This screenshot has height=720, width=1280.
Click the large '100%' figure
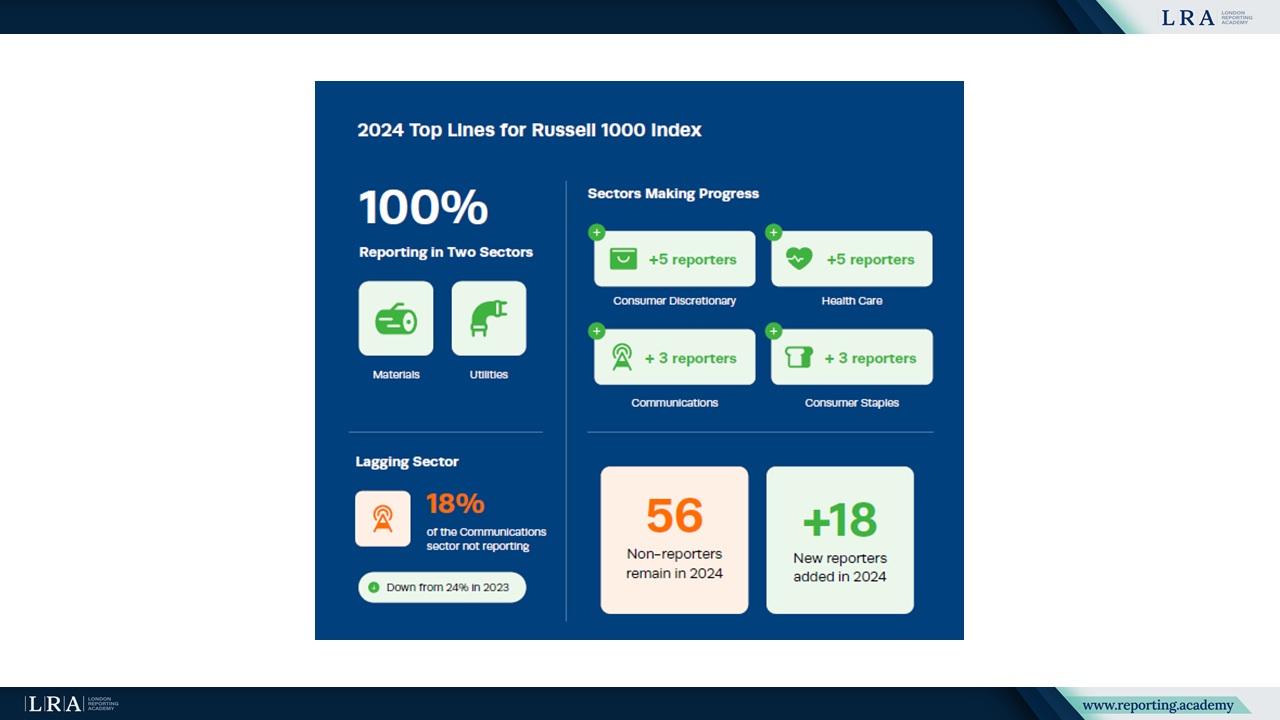click(424, 208)
